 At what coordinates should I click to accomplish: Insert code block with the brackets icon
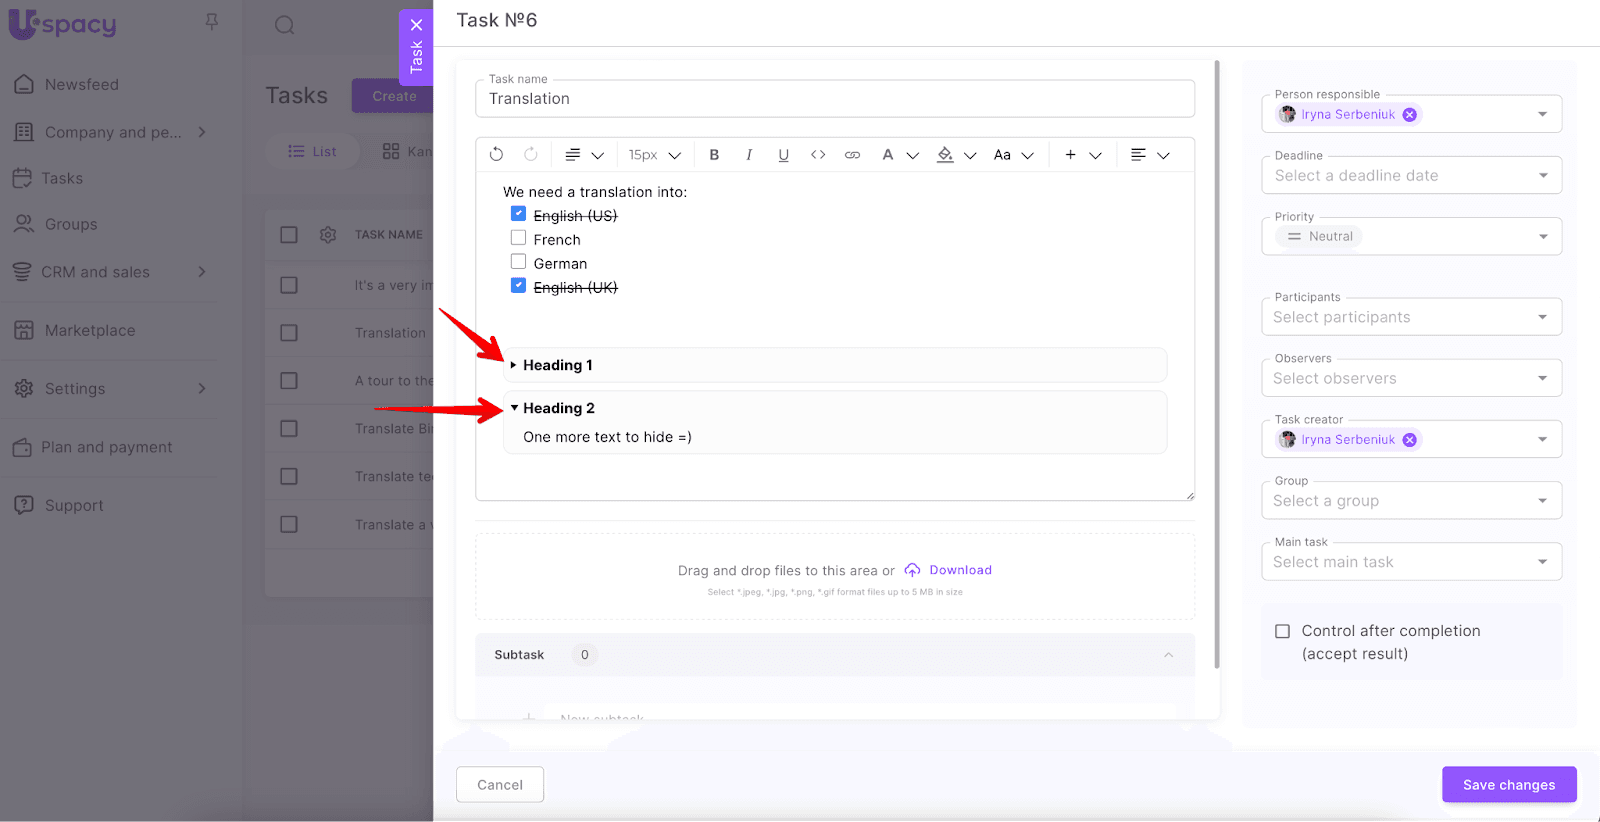(818, 155)
